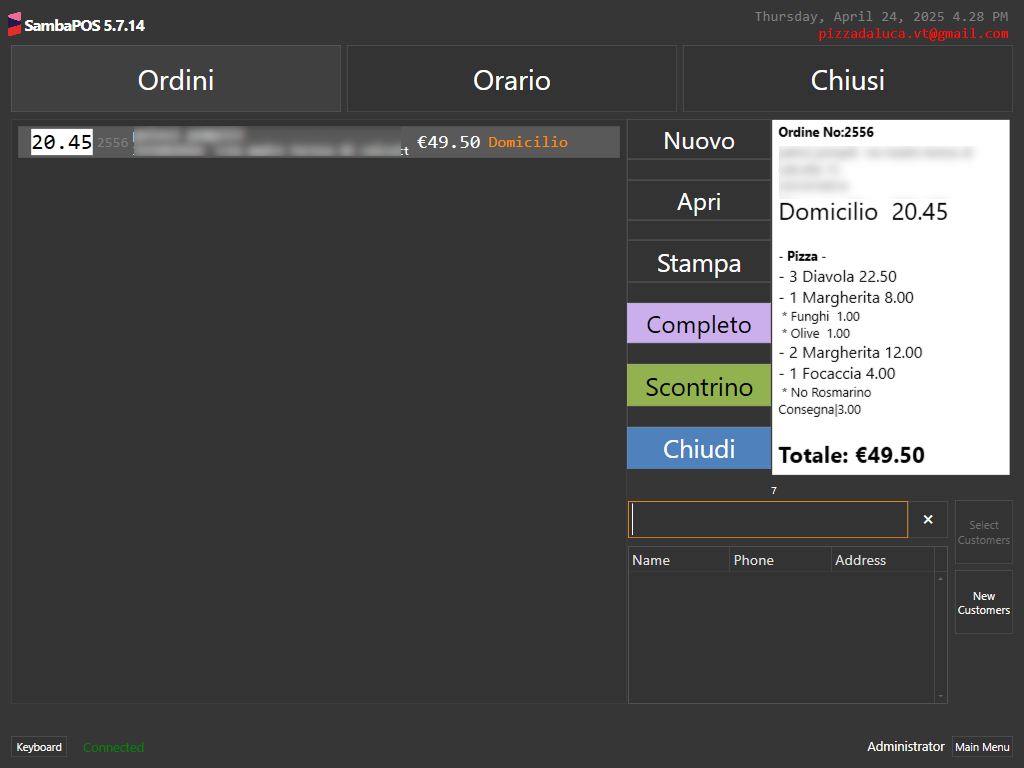Image resolution: width=1024 pixels, height=768 pixels.
Task: Click customer list scrollbar down arrow
Action: (940, 696)
